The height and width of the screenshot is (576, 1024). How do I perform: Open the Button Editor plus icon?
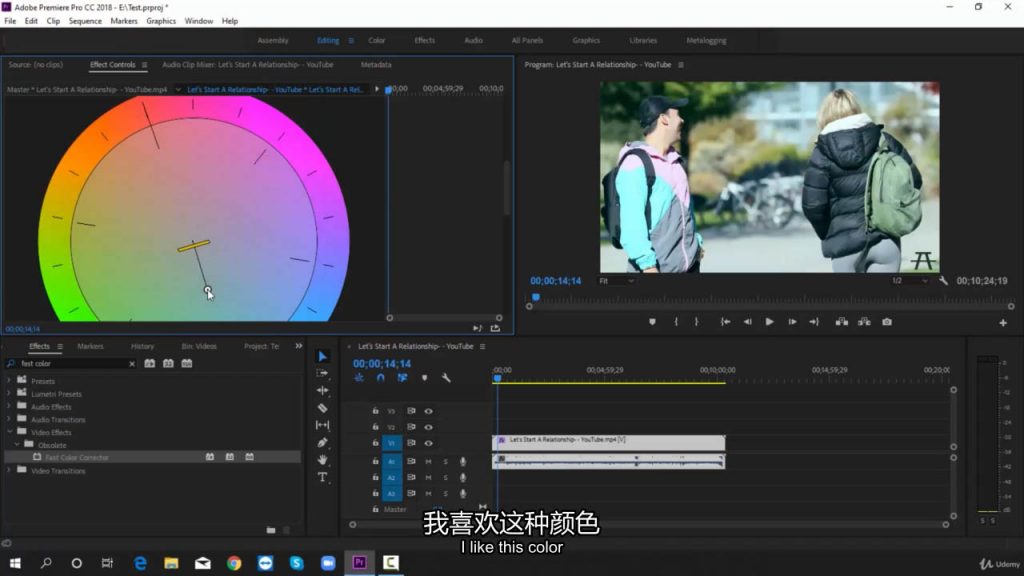coord(1003,323)
